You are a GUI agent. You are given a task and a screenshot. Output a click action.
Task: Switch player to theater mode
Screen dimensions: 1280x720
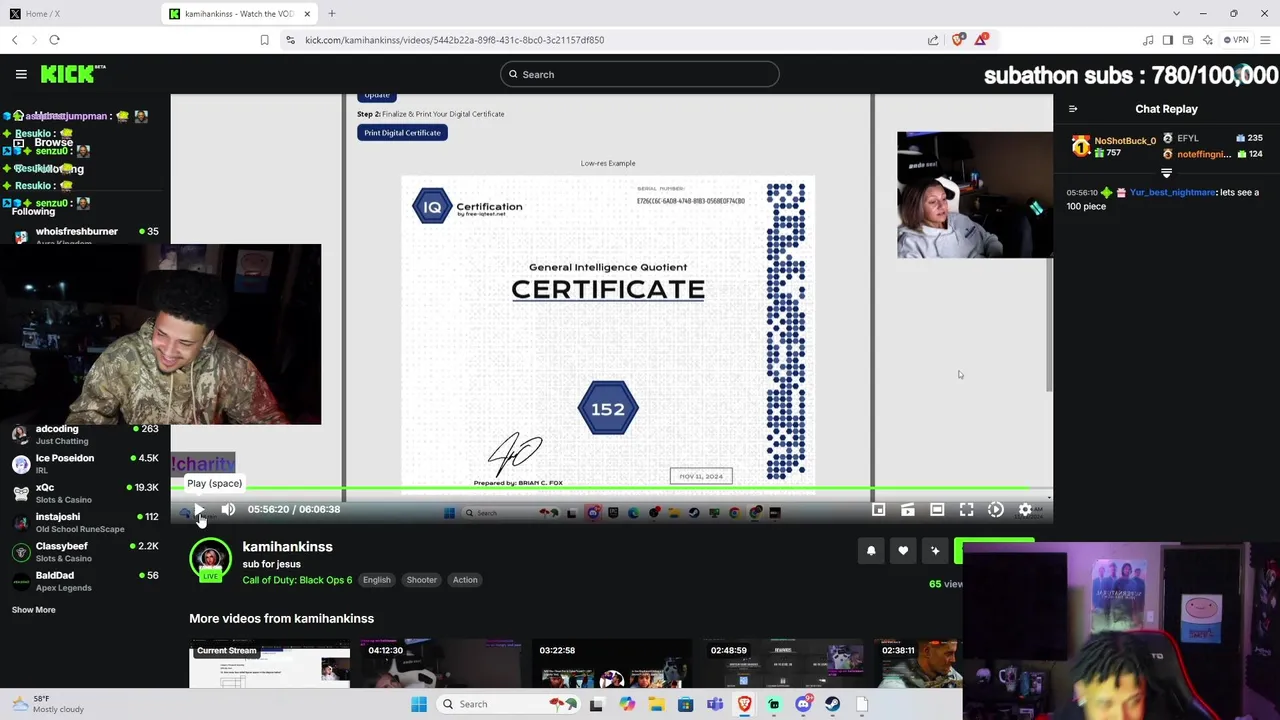(937, 510)
